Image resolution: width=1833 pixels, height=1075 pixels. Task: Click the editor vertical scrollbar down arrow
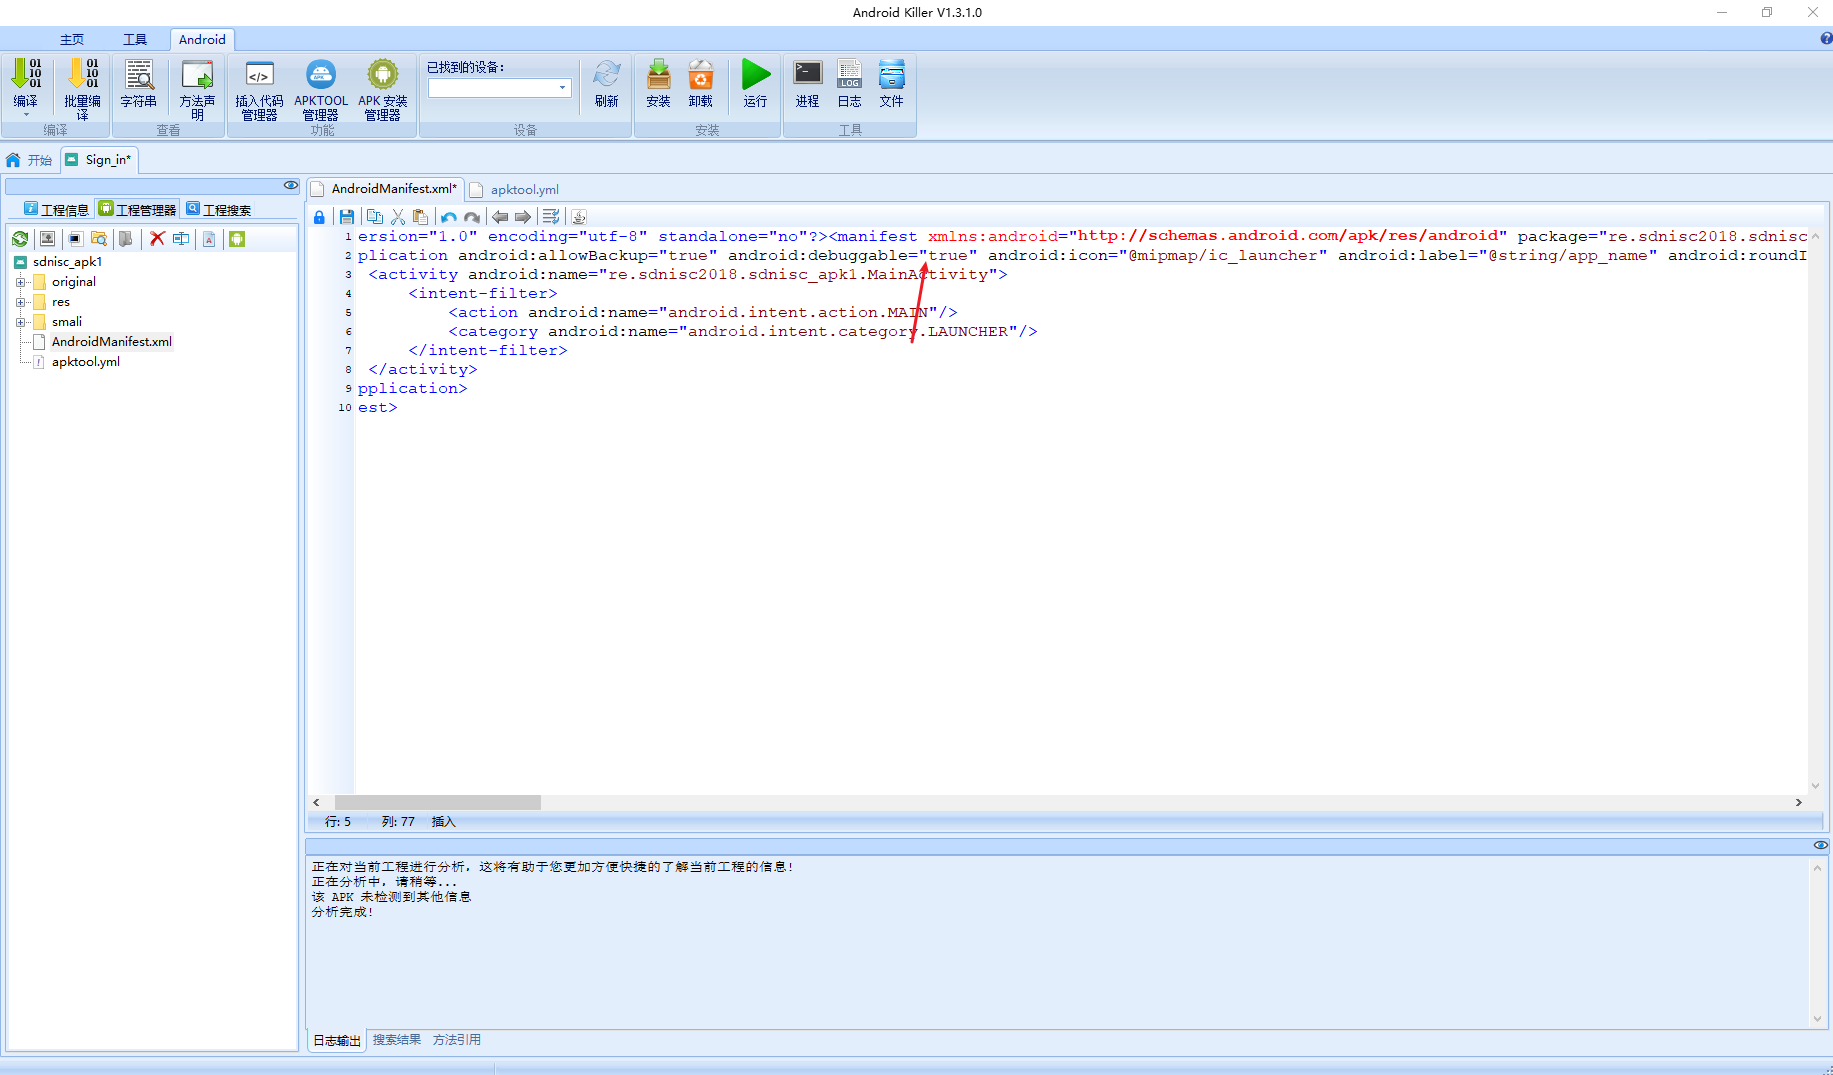1815,786
